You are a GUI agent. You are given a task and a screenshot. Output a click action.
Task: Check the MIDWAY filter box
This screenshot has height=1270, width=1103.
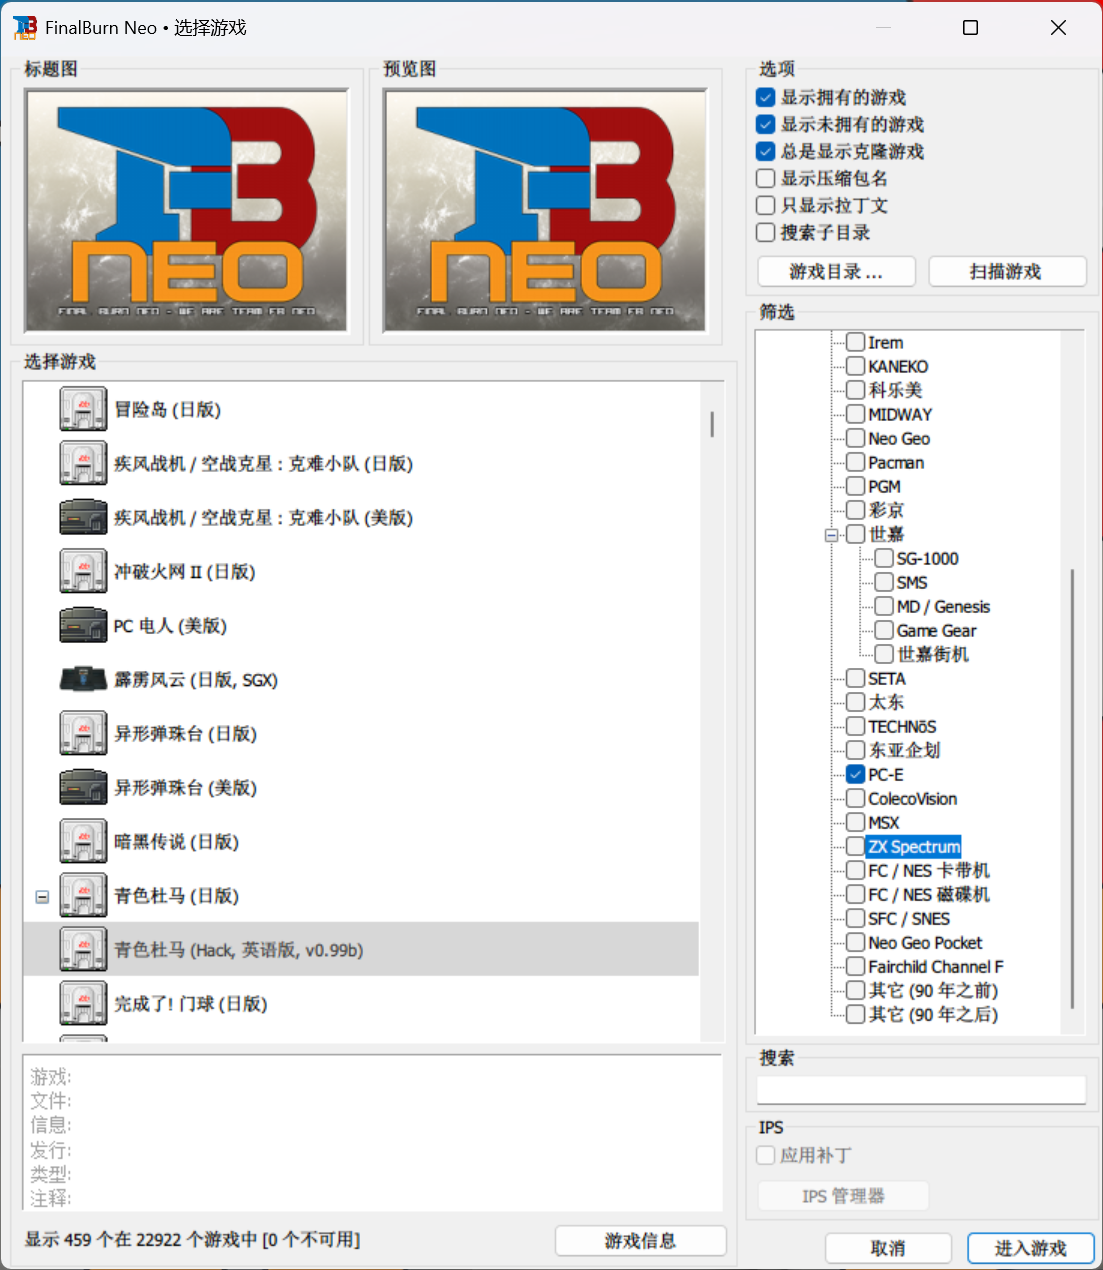(x=855, y=414)
